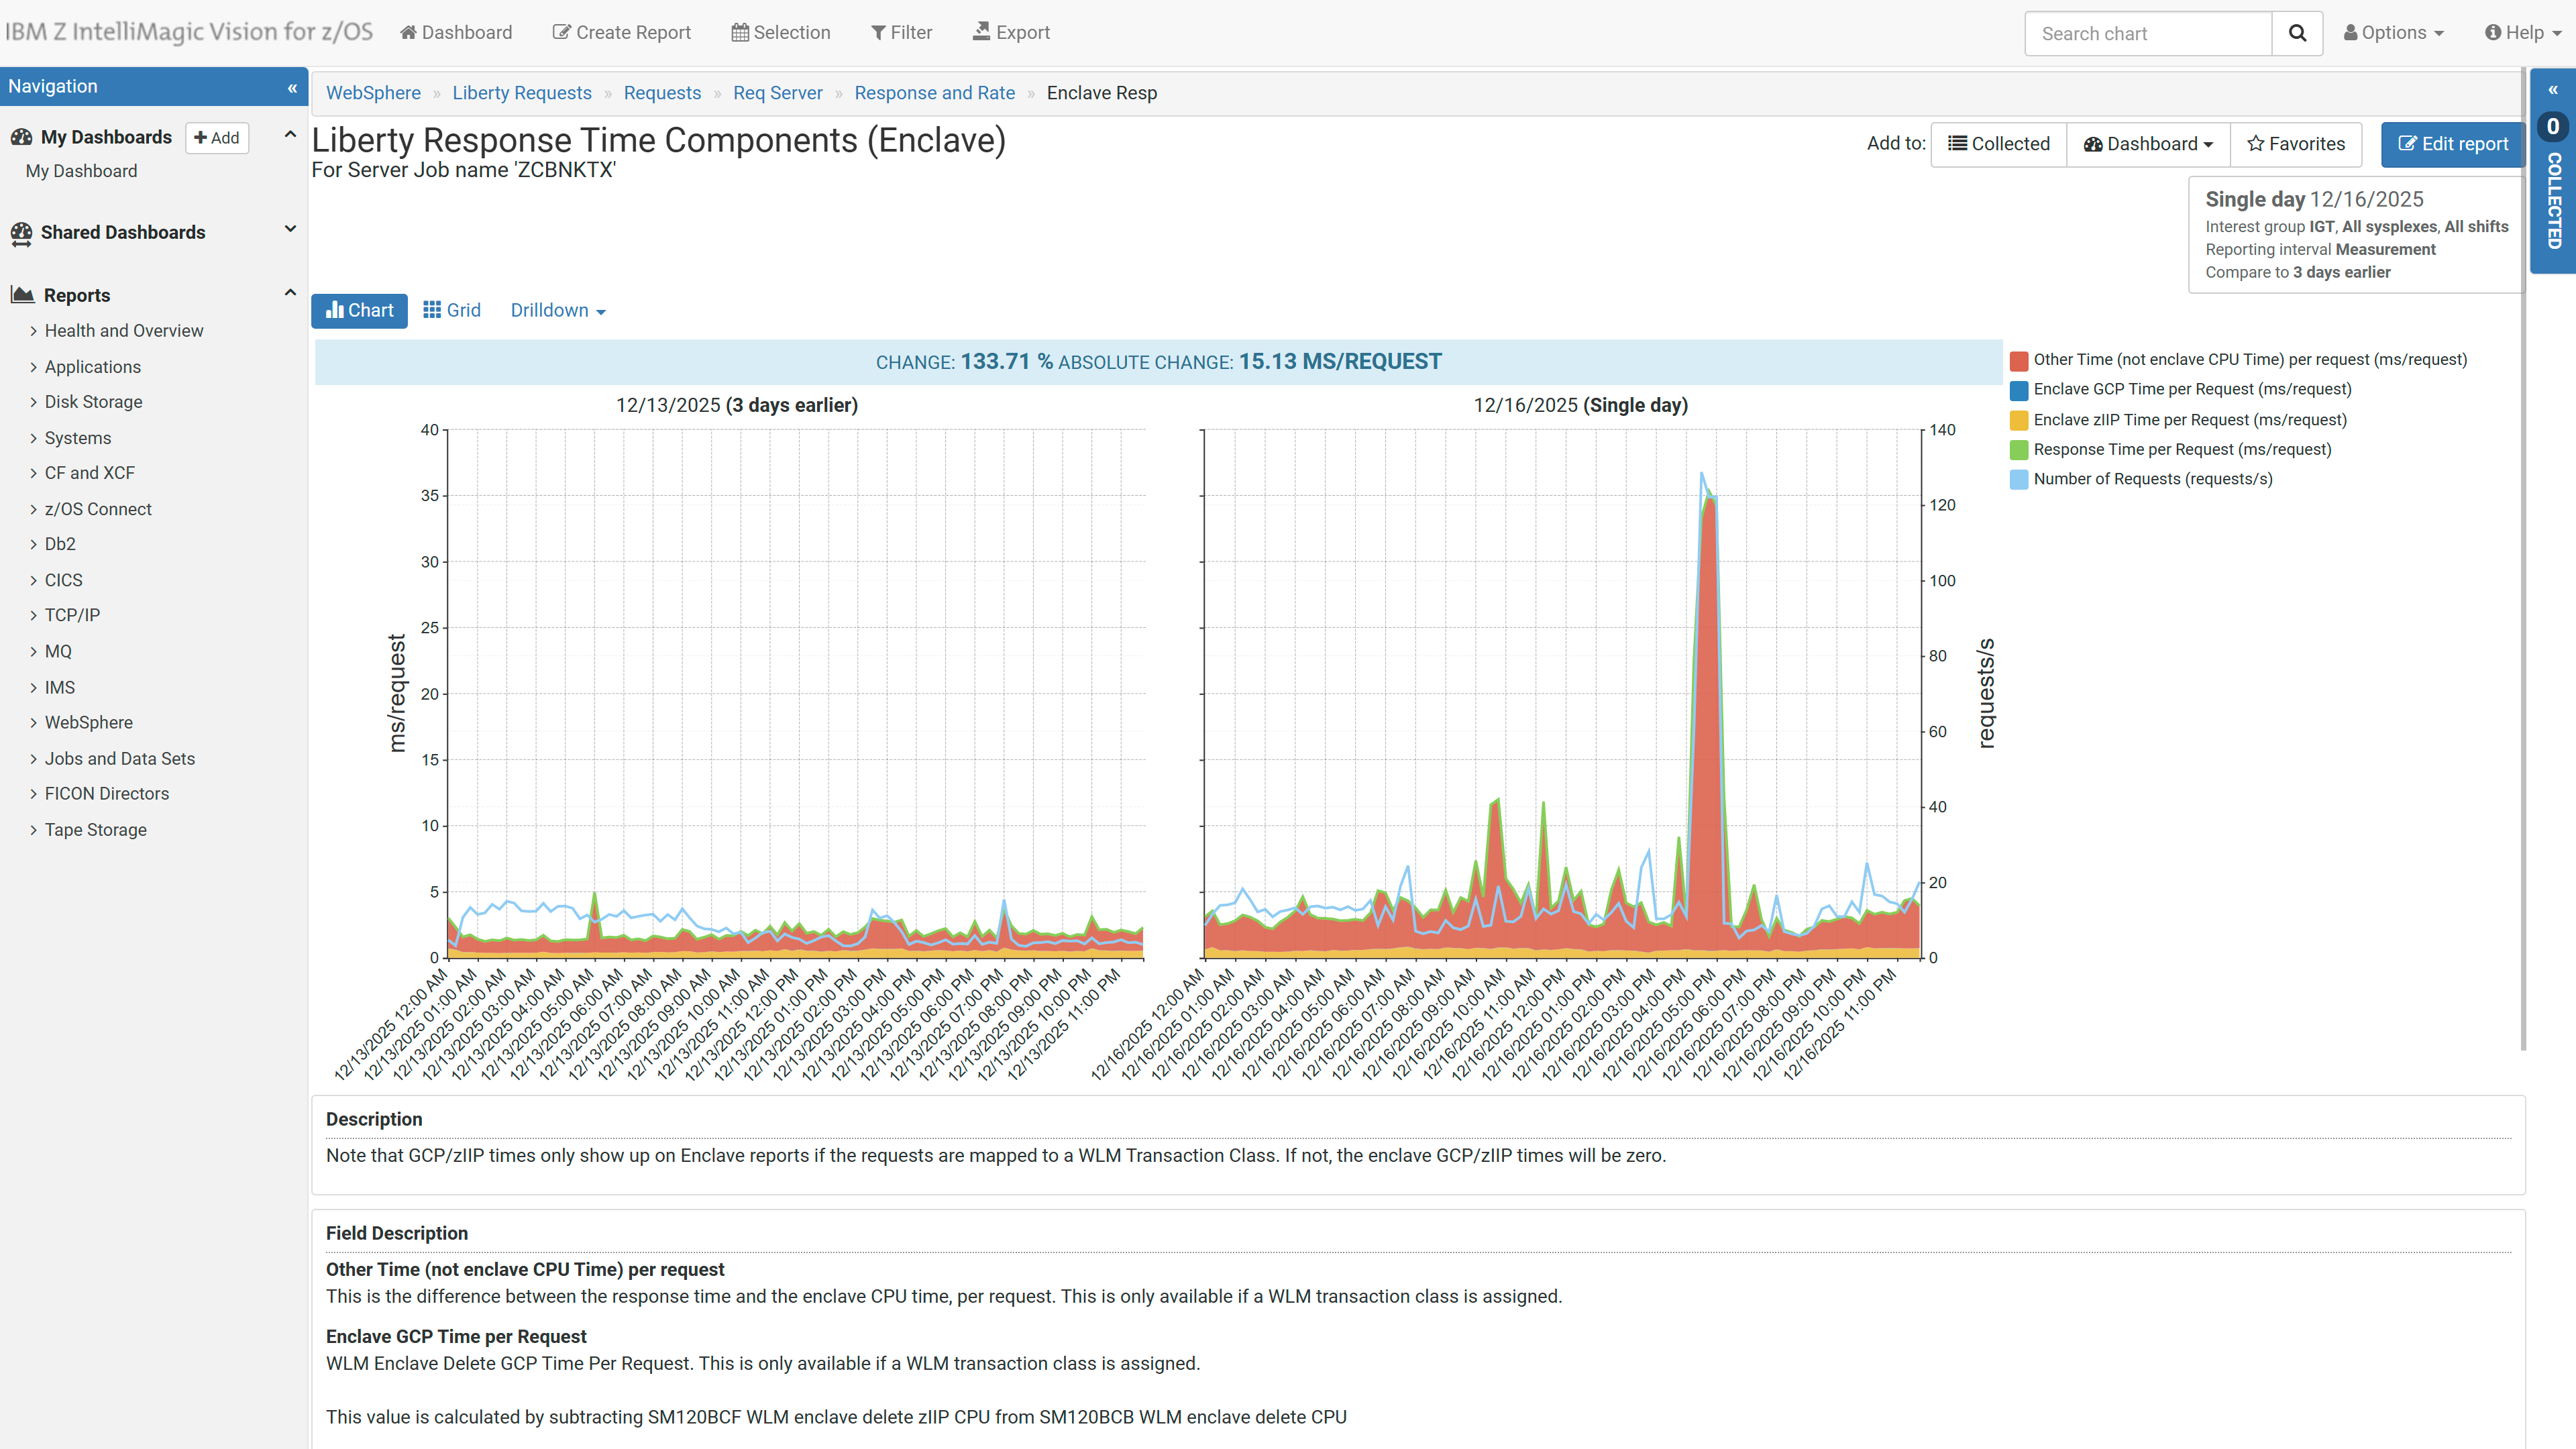Click Edit report button
2576x1449 pixels.
pos(2452,144)
